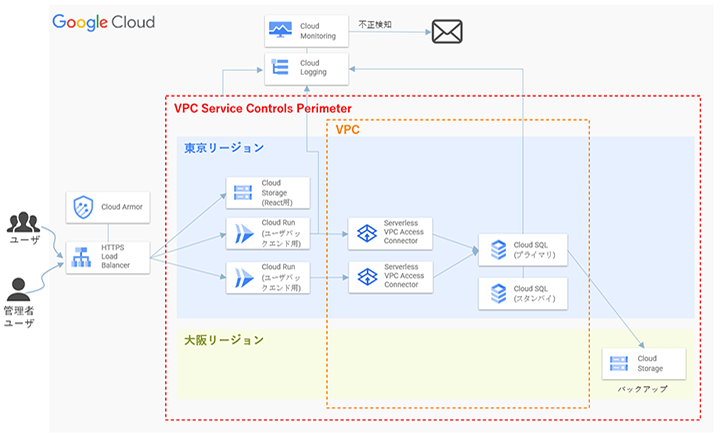Click the Cloud Monitoring icon

point(280,30)
